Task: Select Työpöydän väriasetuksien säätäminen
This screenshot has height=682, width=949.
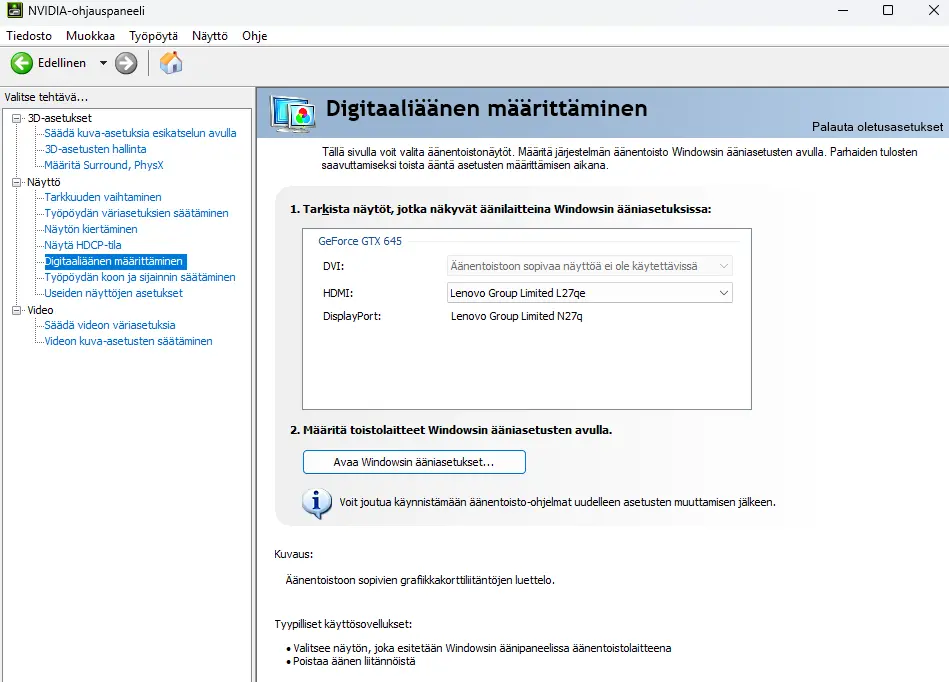Action: coord(136,213)
